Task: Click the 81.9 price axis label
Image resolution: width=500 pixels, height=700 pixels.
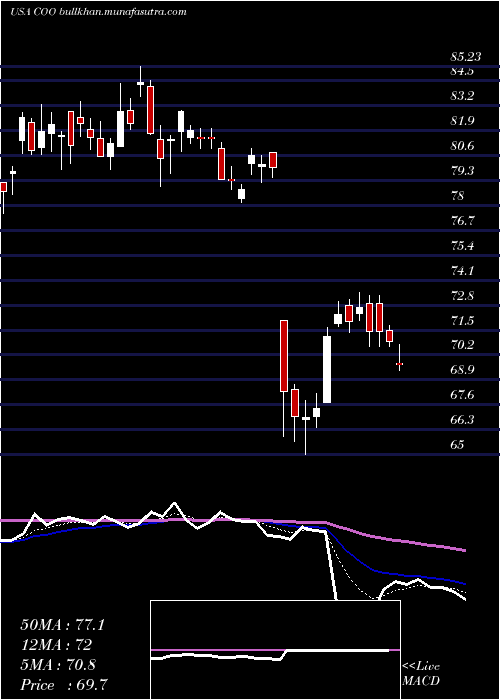Action: [x=462, y=121]
